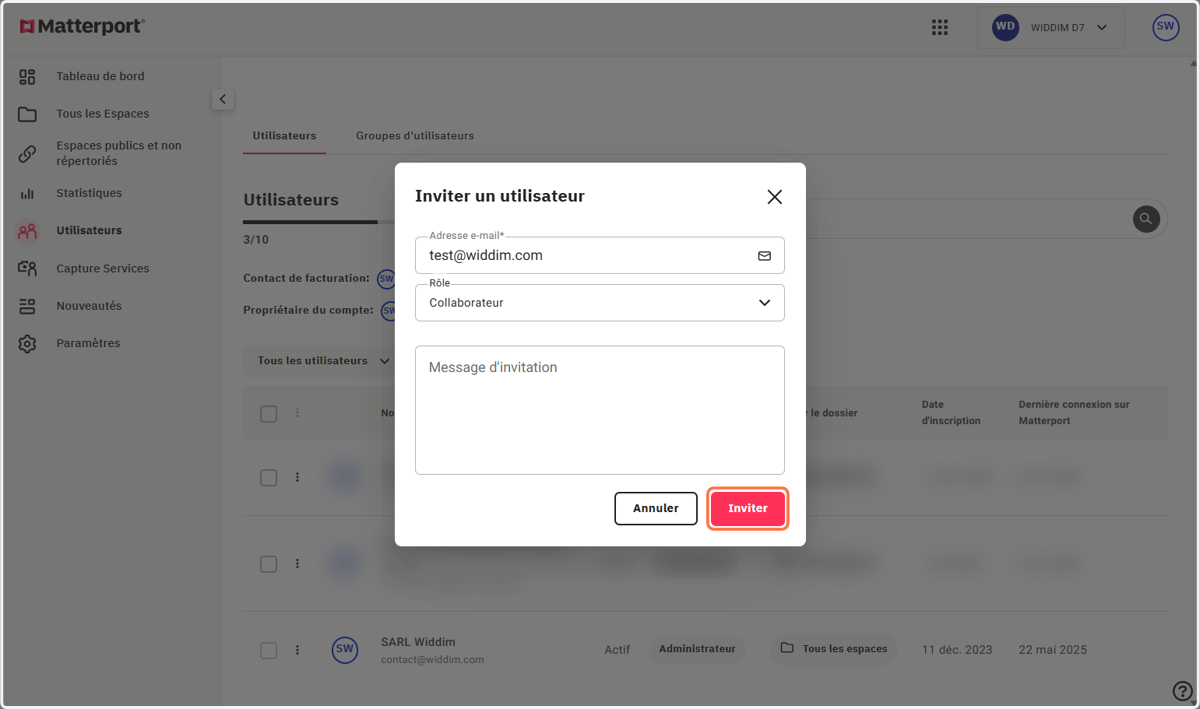The width and height of the screenshot is (1200, 709).
Task: Open Espaces publics et non répertoriés
Action: coord(119,153)
